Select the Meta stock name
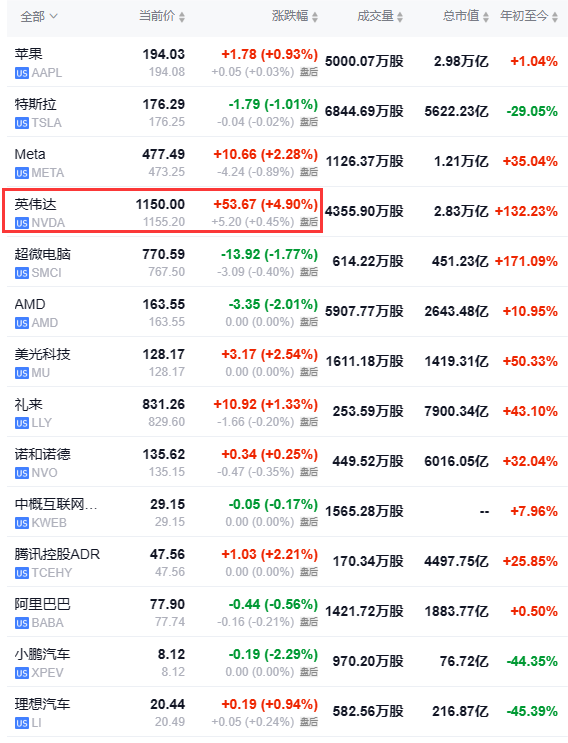This screenshot has height=743, width=568. (x=30, y=154)
